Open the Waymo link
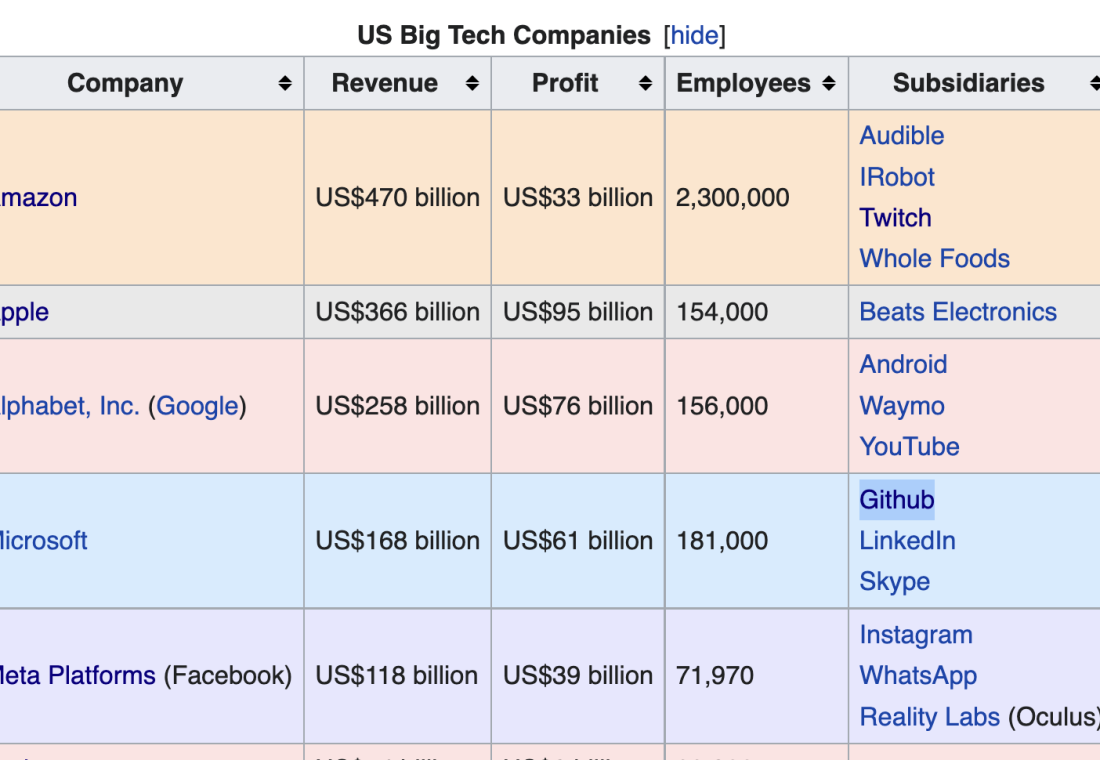Image resolution: width=1100 pixels, height=760 pixels. tap(901, 406)
